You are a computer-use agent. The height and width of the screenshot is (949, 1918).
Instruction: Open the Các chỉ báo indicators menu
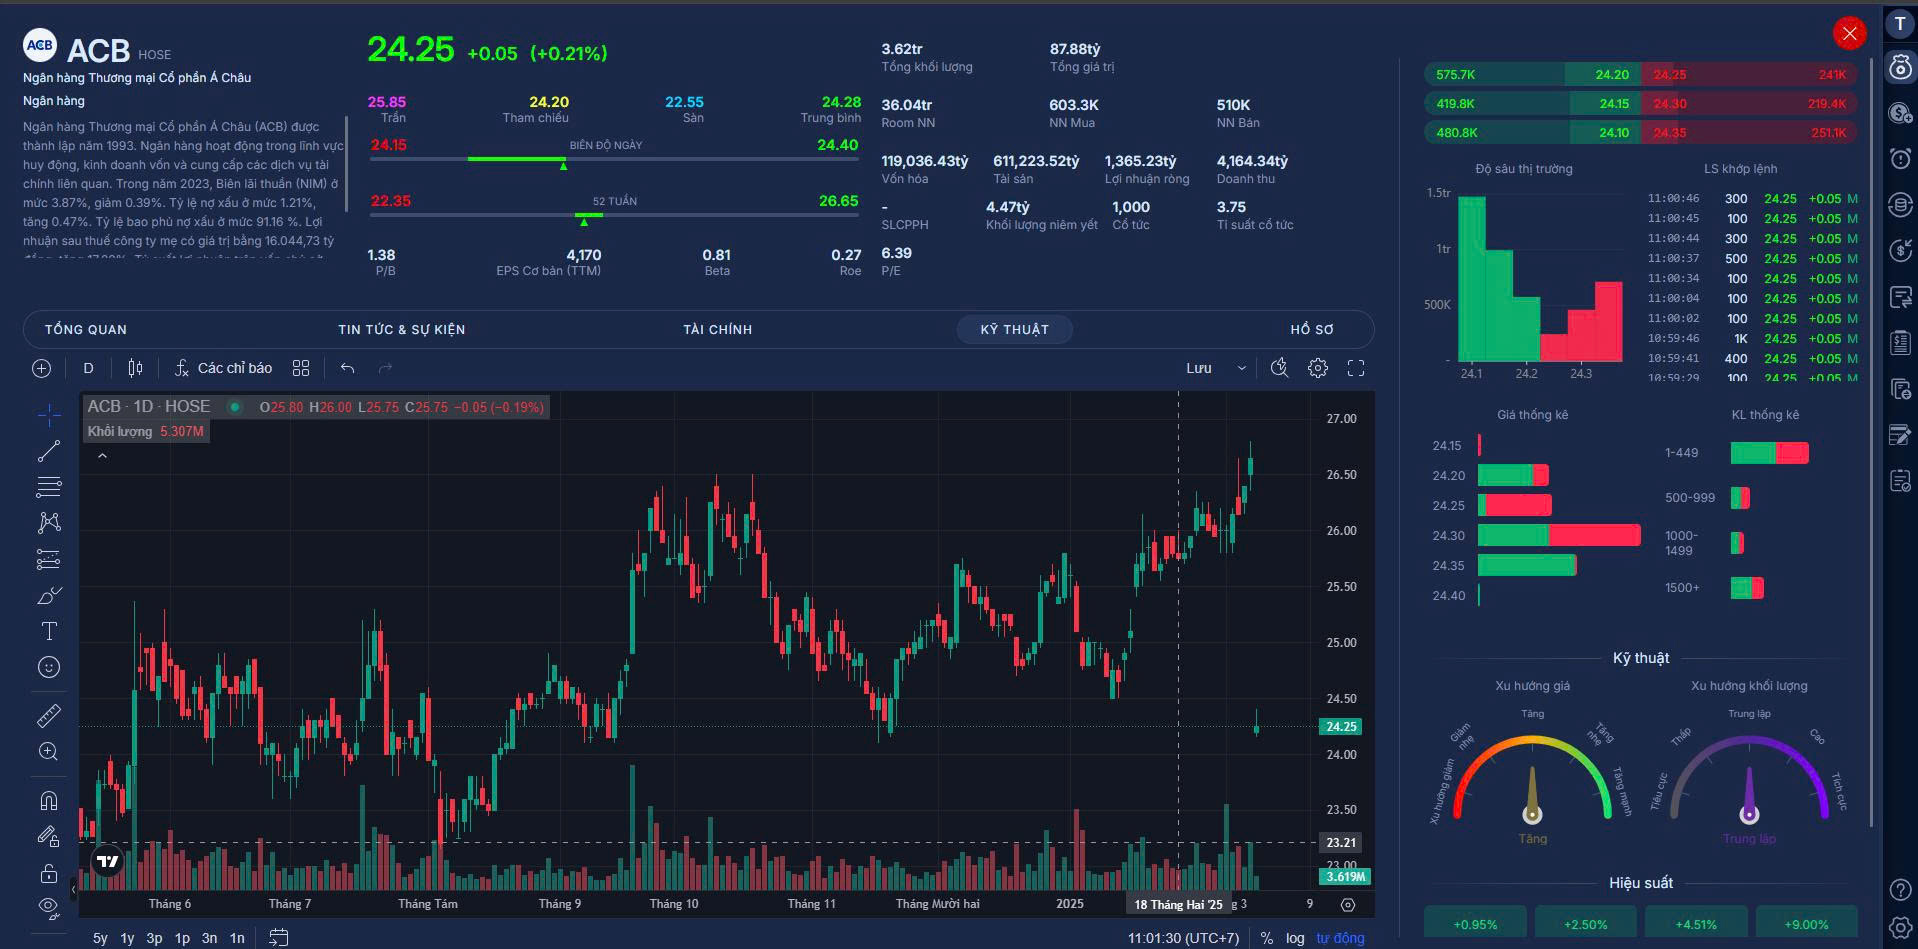pos(223,368)
